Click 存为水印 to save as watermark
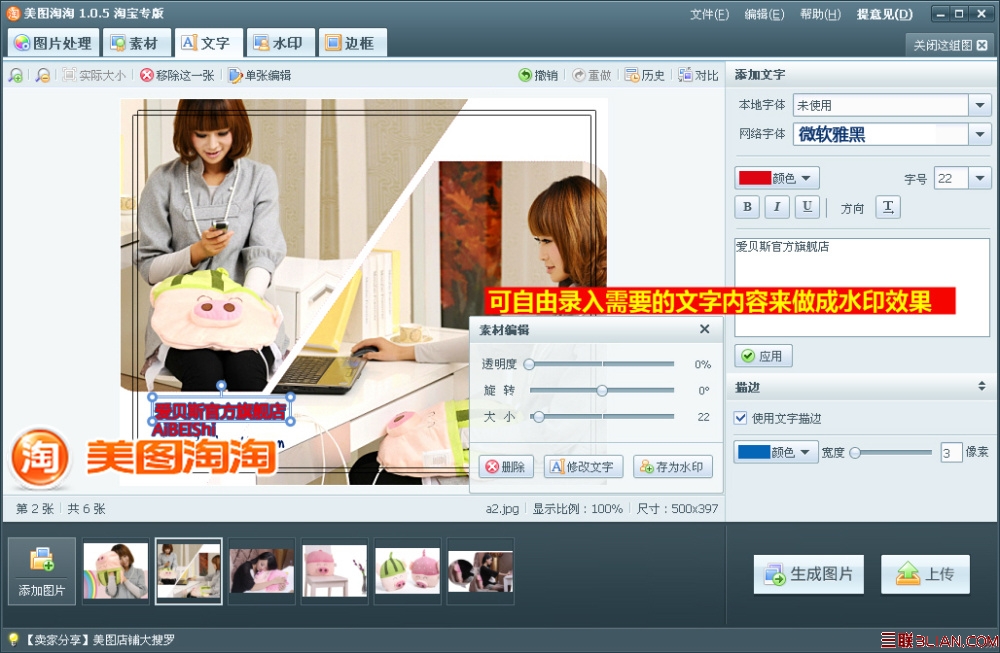This screenshot has width=1000, height=653. (673, 467)
